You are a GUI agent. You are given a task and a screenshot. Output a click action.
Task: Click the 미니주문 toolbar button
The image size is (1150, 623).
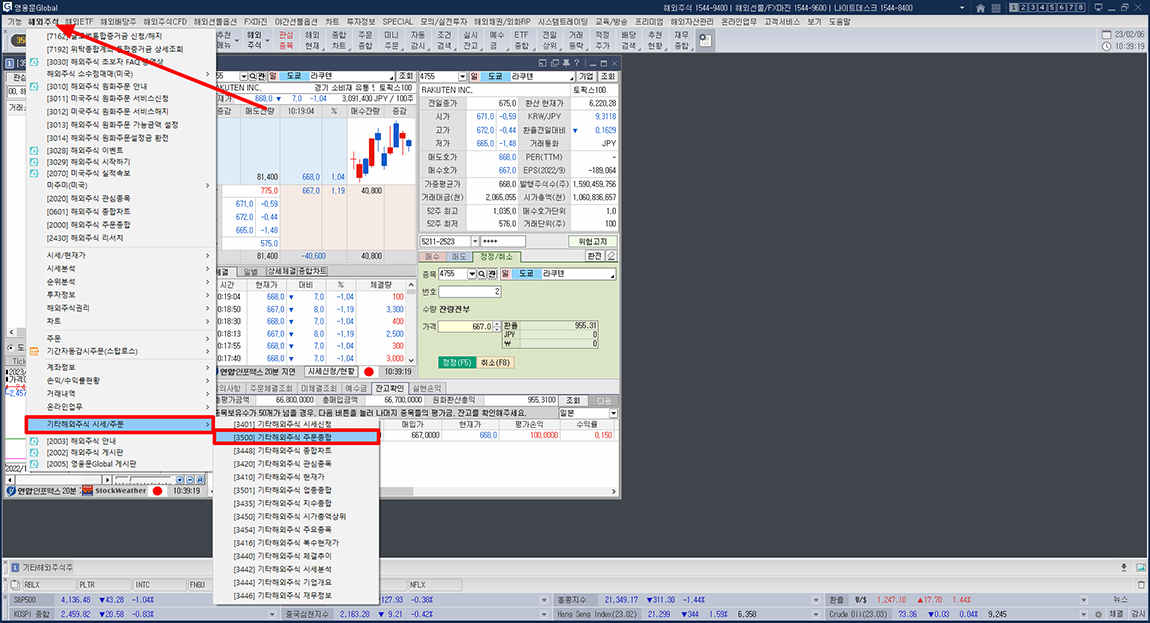click(x=392, y=40)
